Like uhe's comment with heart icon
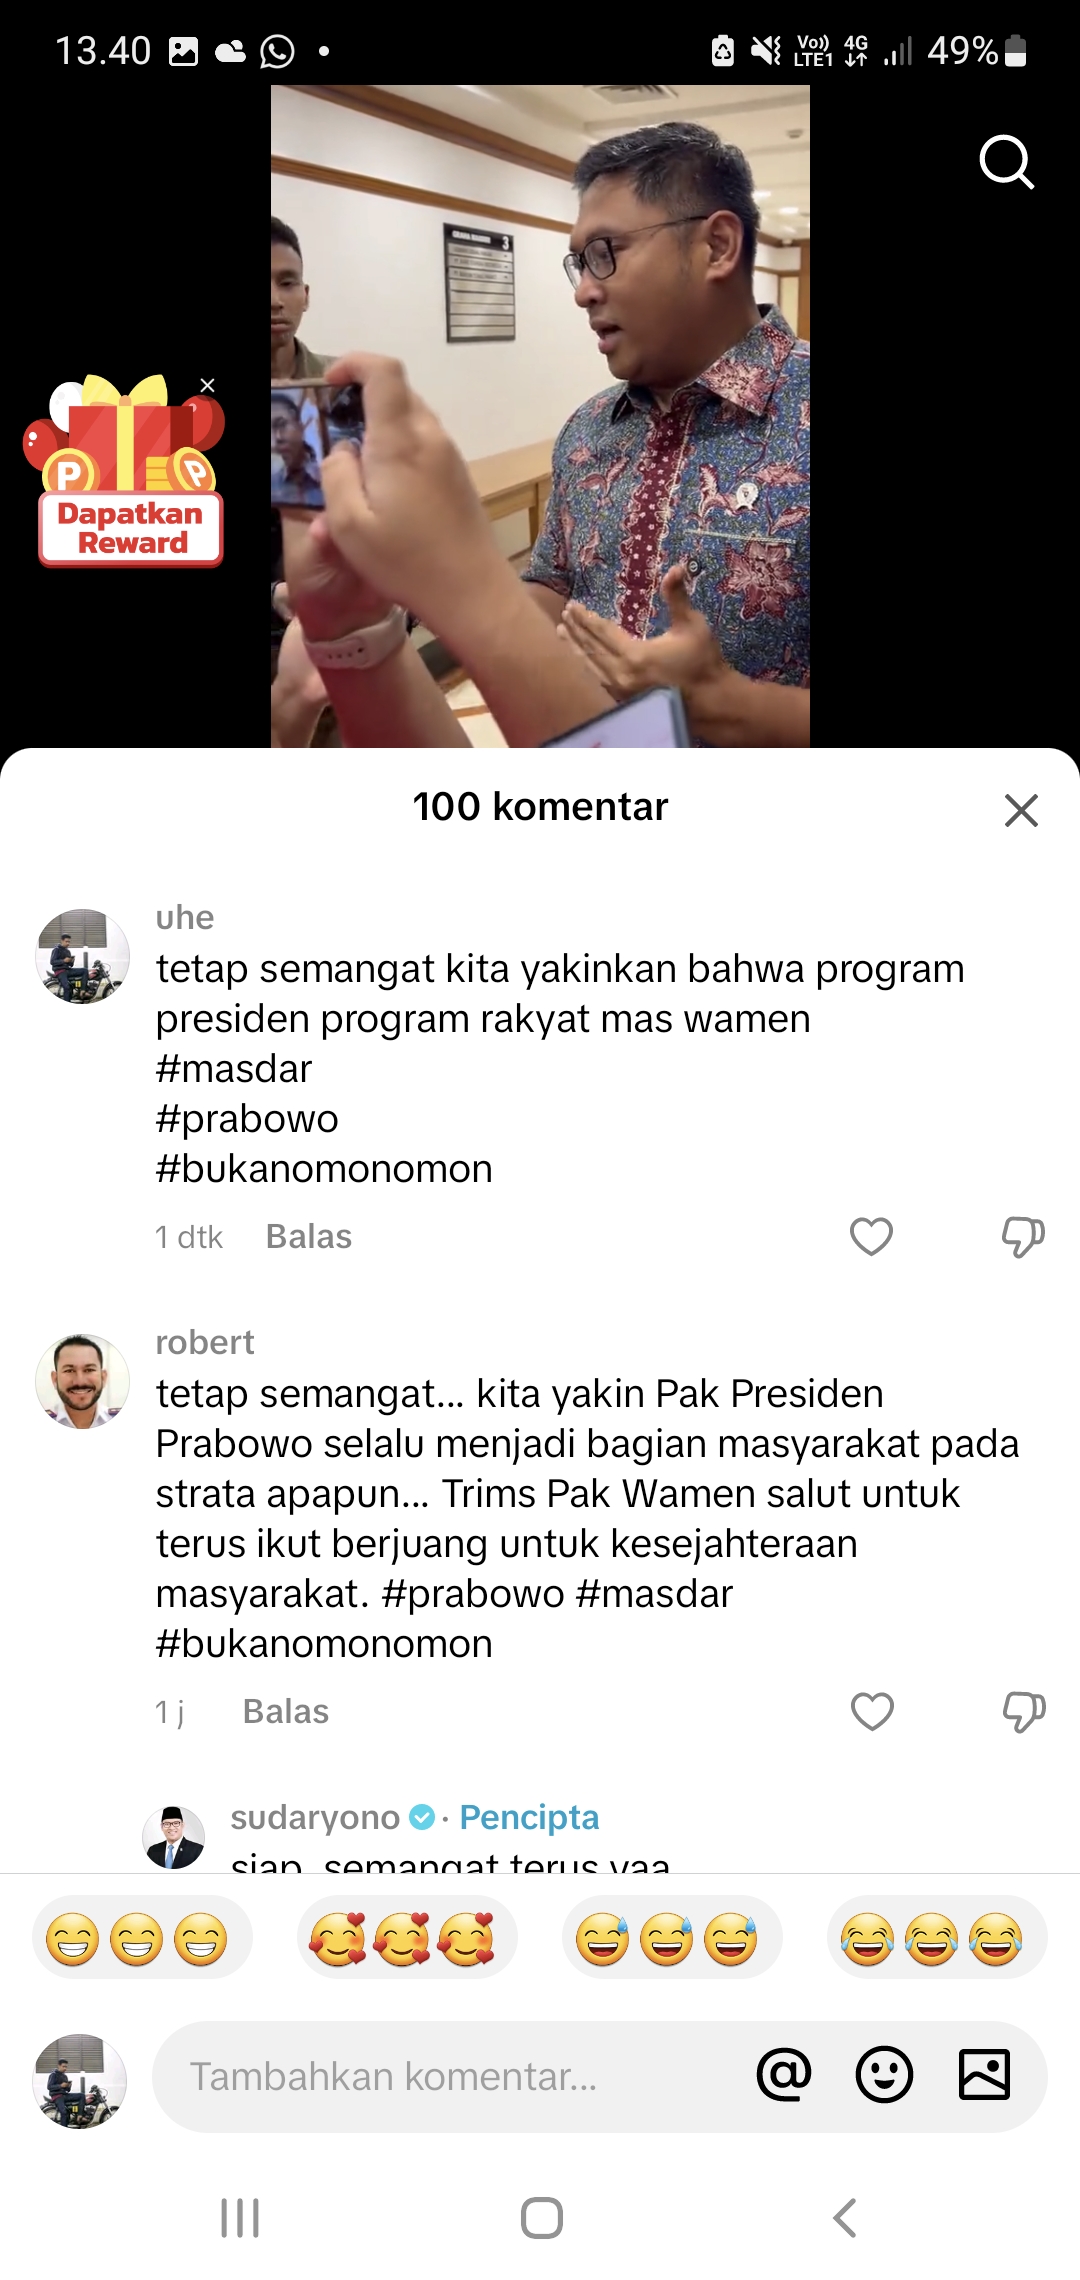The height and width of the screenshot is (2280, 1080). [x=871, y=1237]
